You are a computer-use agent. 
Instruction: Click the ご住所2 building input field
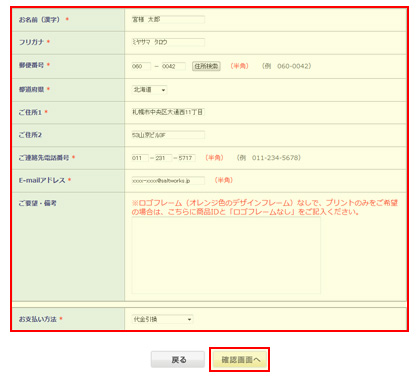tap(168, 135)
